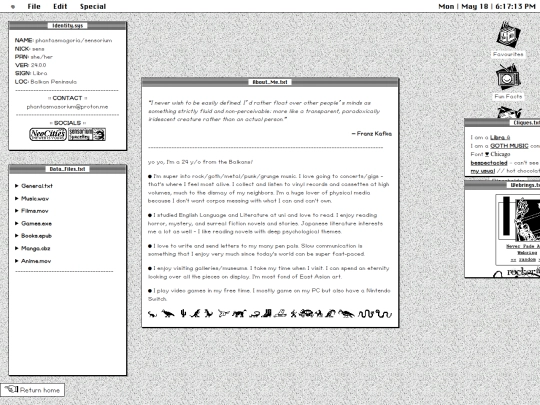This screenshot has height=405, width=540.
Task: Click the sensorium SpaceHey badge
Action: (x=87, y=134)
